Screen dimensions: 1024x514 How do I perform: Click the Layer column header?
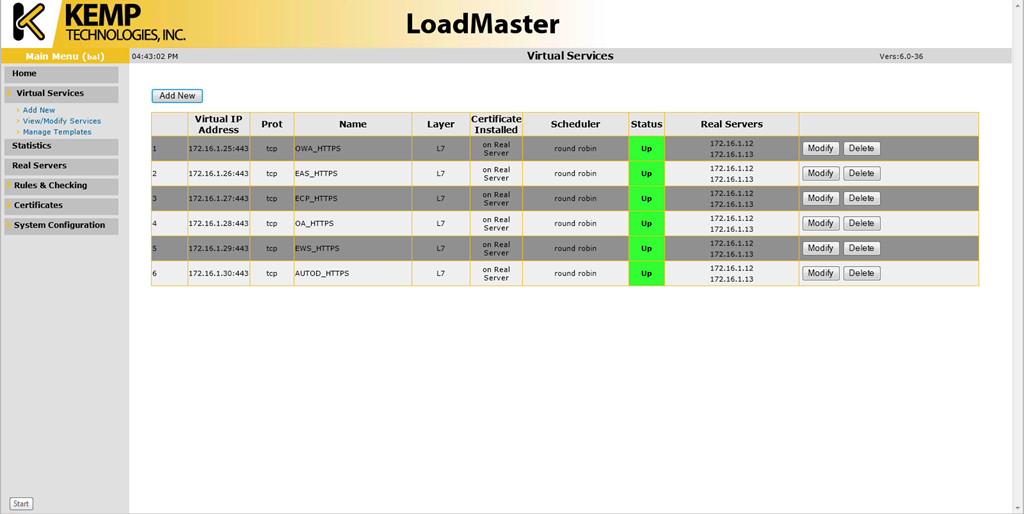tap(441, 124)
